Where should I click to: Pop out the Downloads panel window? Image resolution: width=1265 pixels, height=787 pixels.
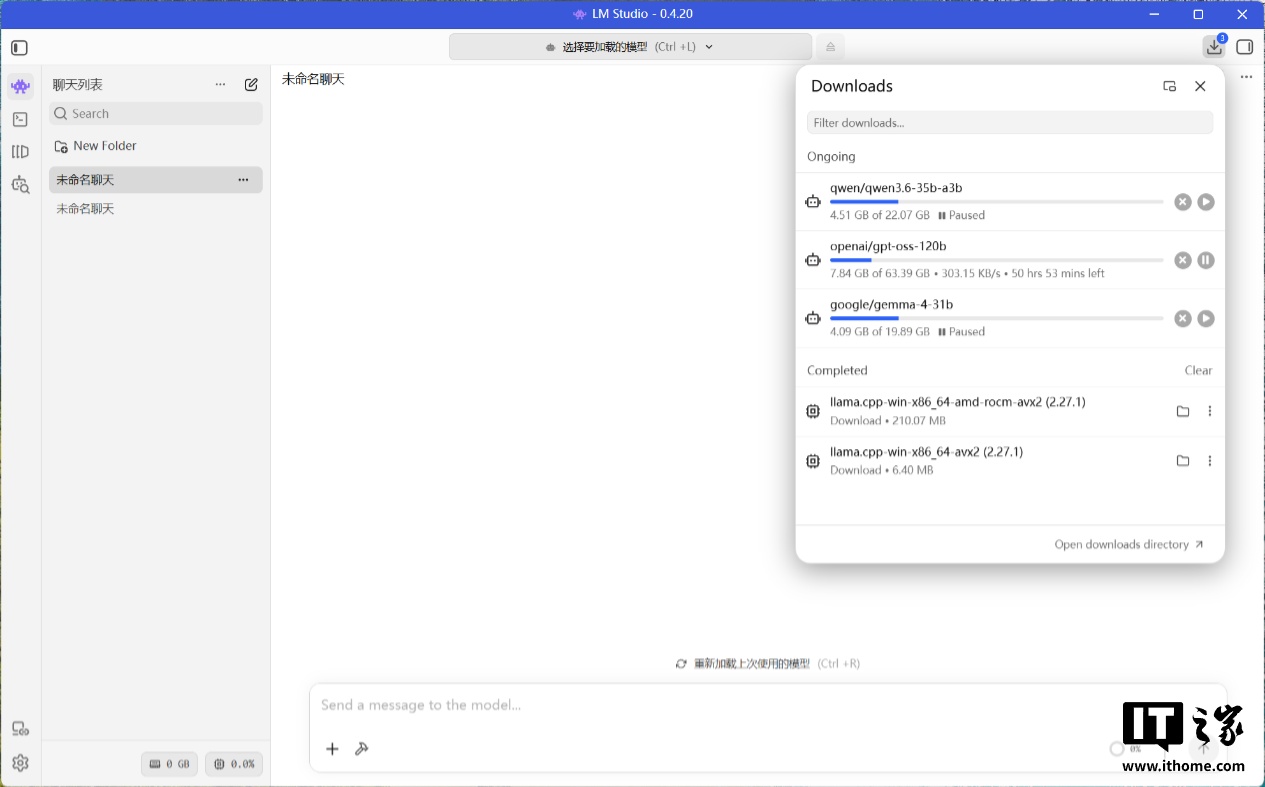tap(1170, 86)
